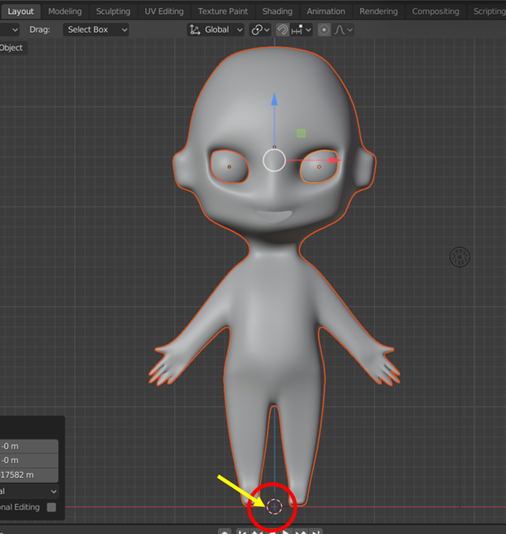Viewport: 506px width, 534px height.
Task: Open the Object menu in the viewport
Action: tap(12, 48)
